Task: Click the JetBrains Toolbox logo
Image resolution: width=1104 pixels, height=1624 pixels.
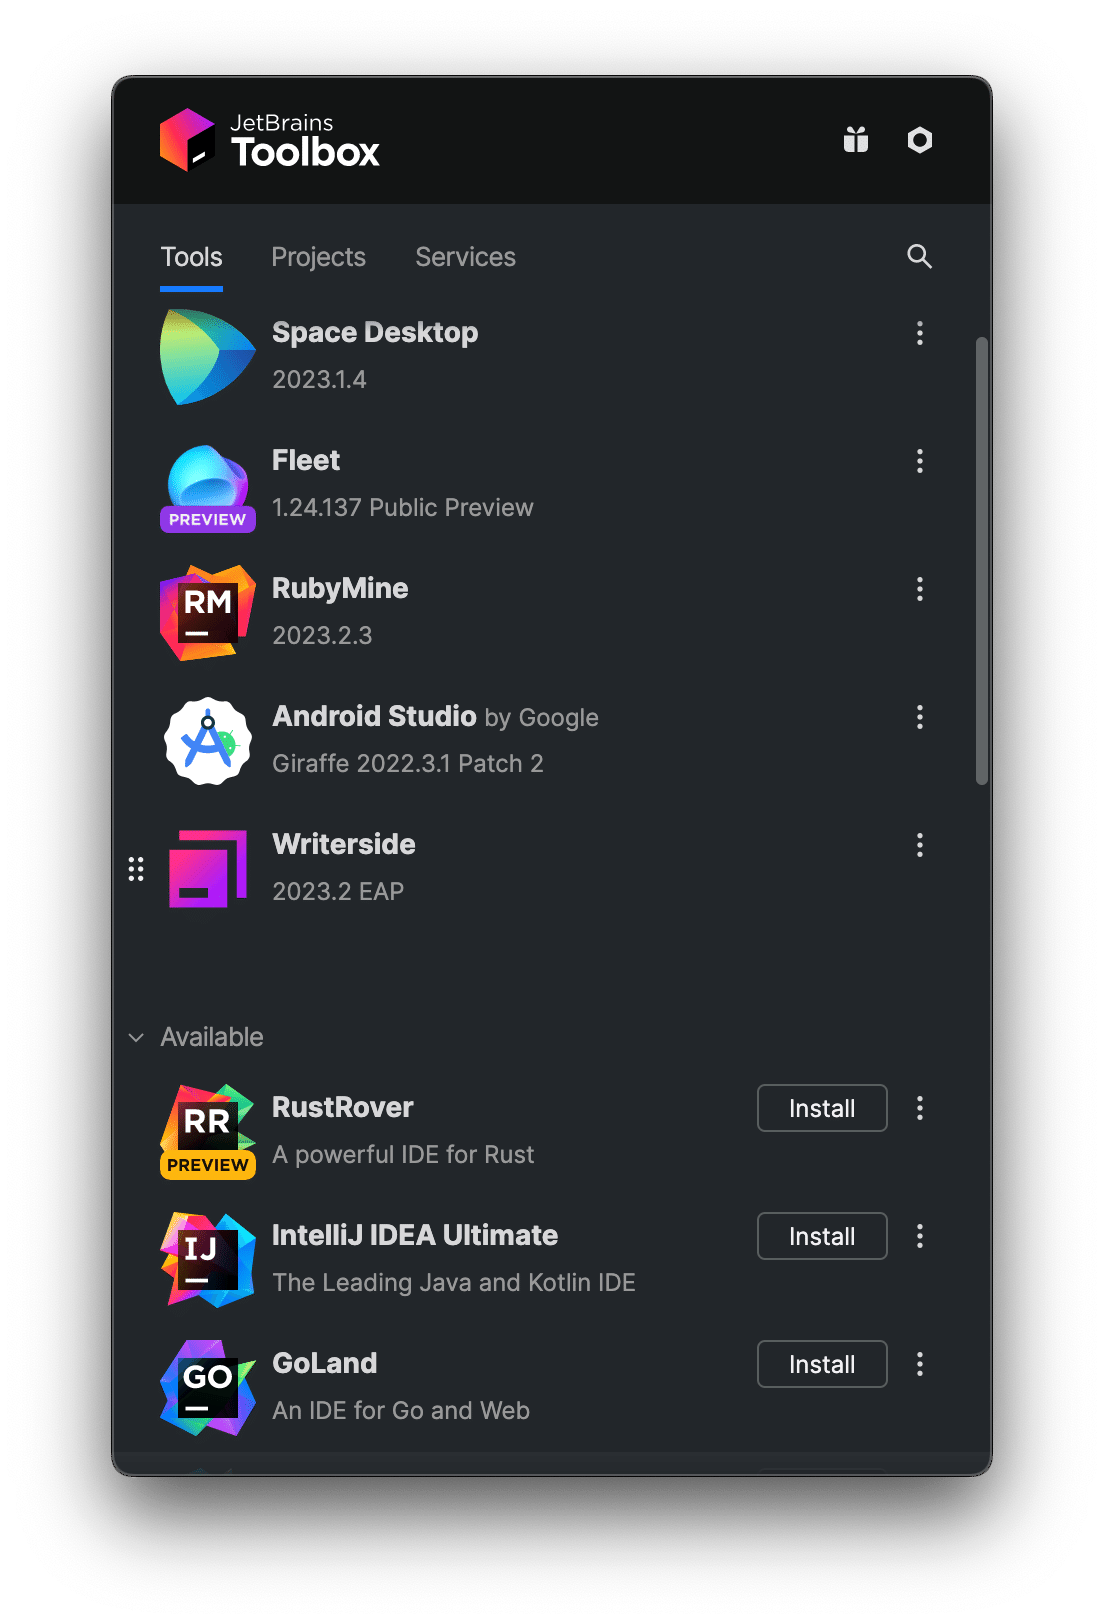Action: pos(270,140)
